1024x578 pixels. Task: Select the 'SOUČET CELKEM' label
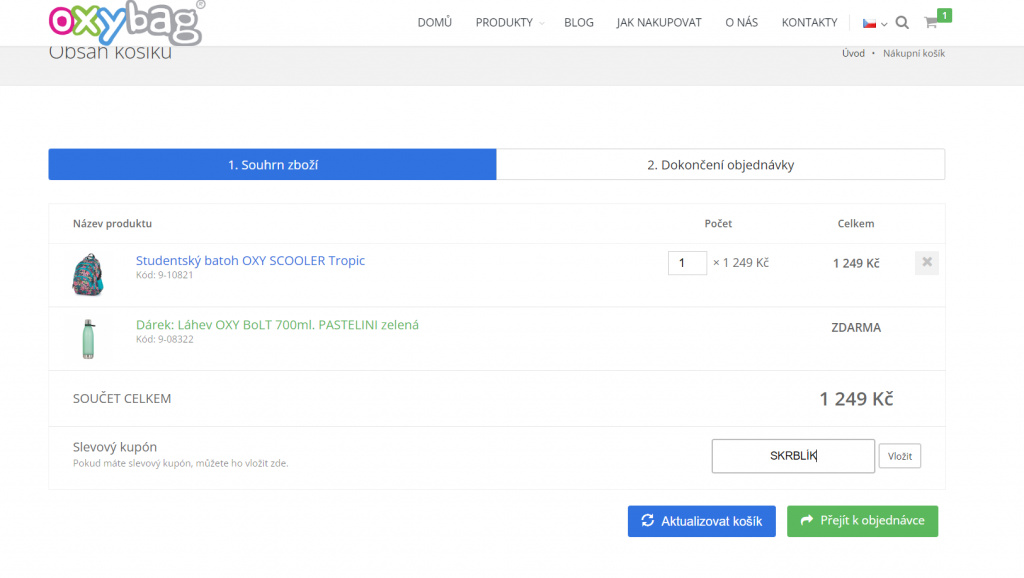pos(122,398)
